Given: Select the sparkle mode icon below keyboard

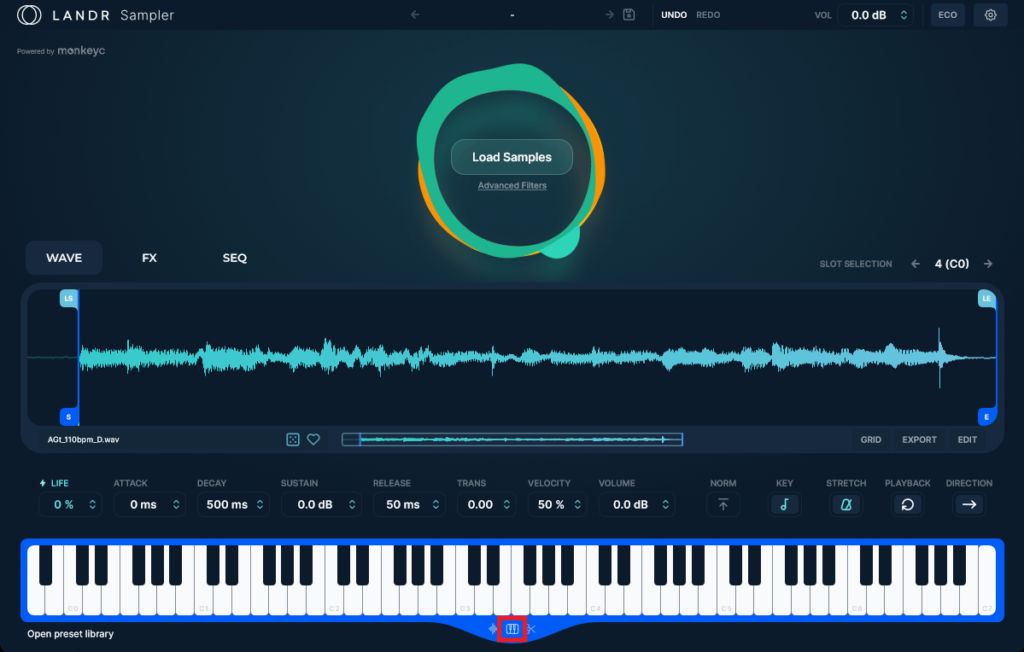Looking at the screenshot, I should 492,629.
